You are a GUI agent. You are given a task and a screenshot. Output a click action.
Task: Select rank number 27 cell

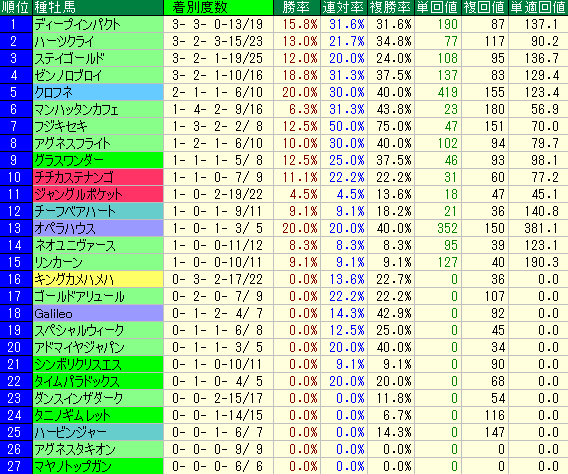pyautogui.click(x=16, y=466)
